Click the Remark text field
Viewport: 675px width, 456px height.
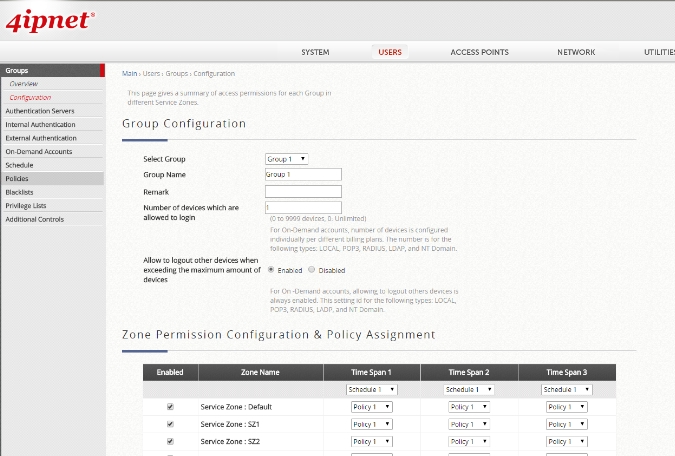303,191
